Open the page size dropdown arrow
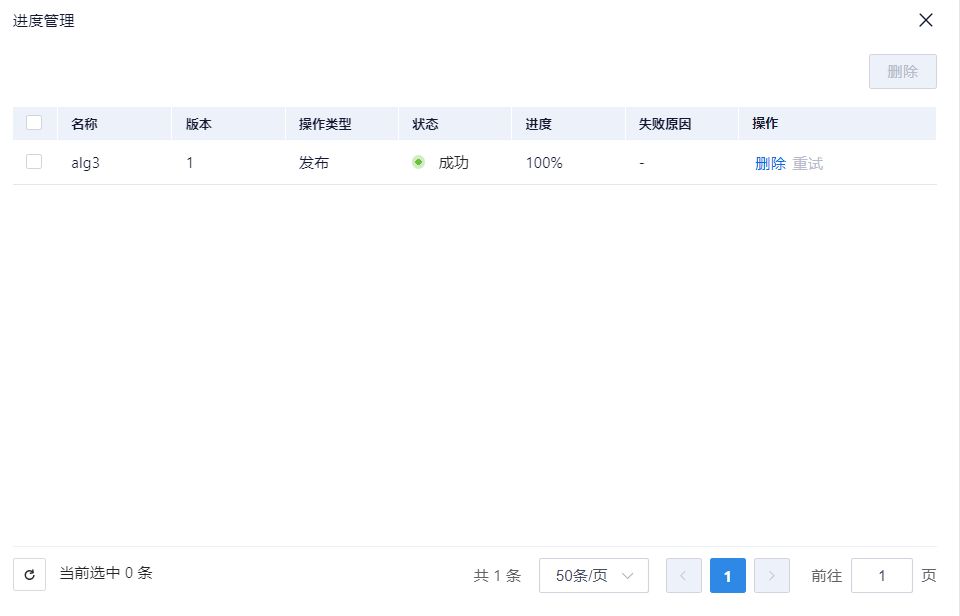 coord(628,575)
